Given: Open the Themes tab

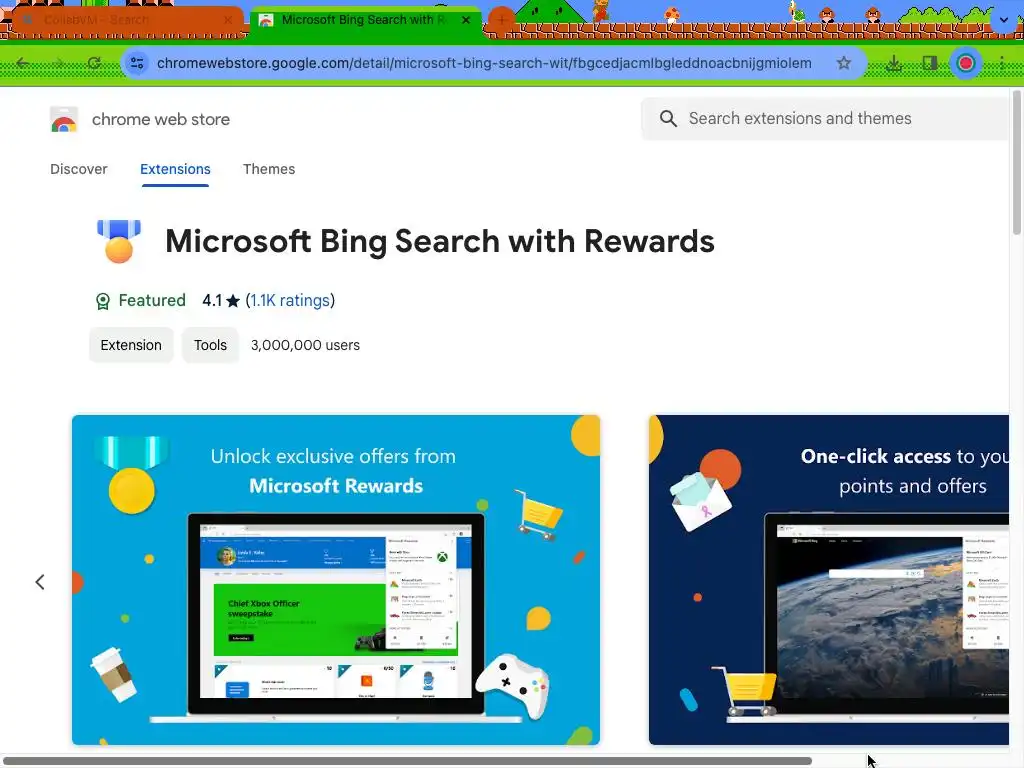Looking at the screenshot, I should (269, 169).
